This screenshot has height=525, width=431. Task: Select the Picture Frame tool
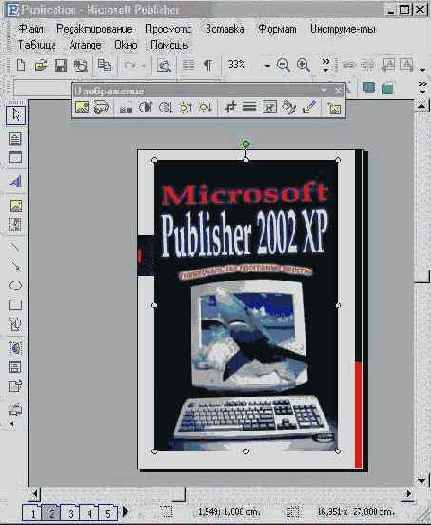coord(15,206)
